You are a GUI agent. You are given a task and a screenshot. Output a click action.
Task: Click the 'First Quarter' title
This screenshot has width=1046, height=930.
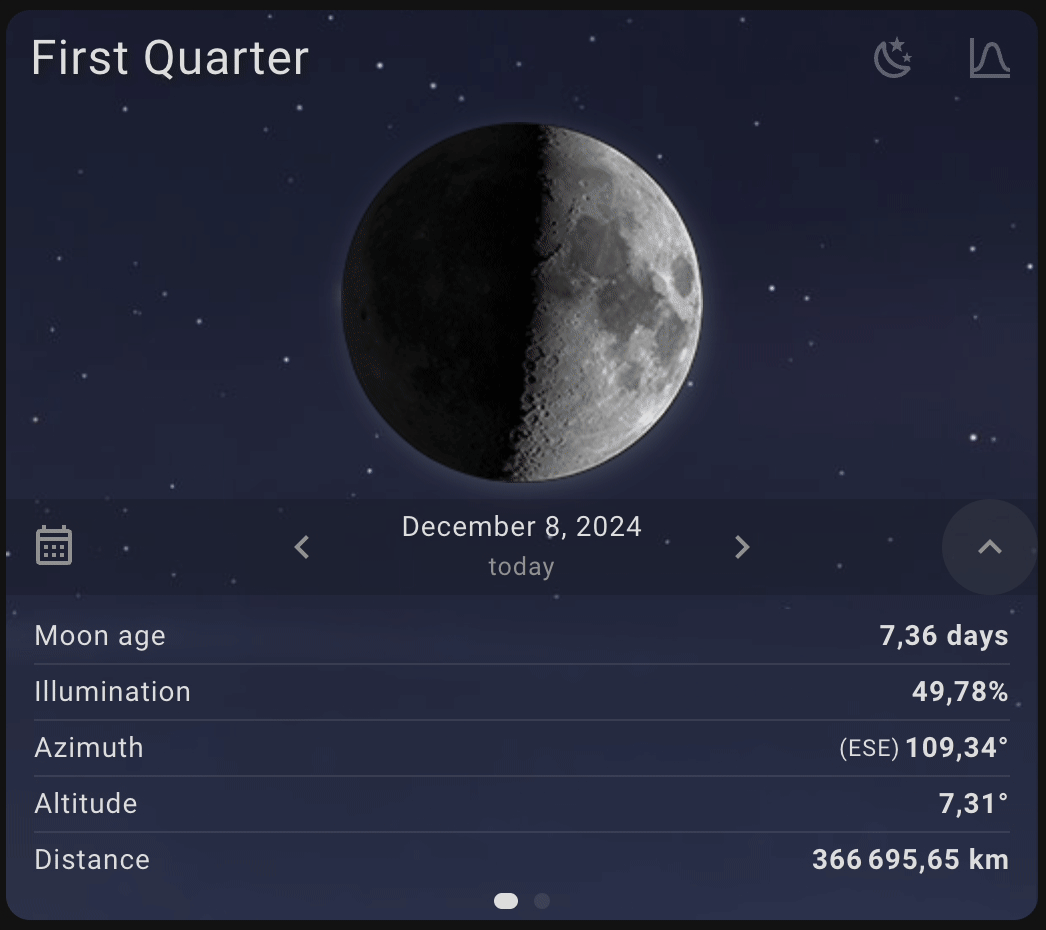pyautogui.click(x=170, y=58)
